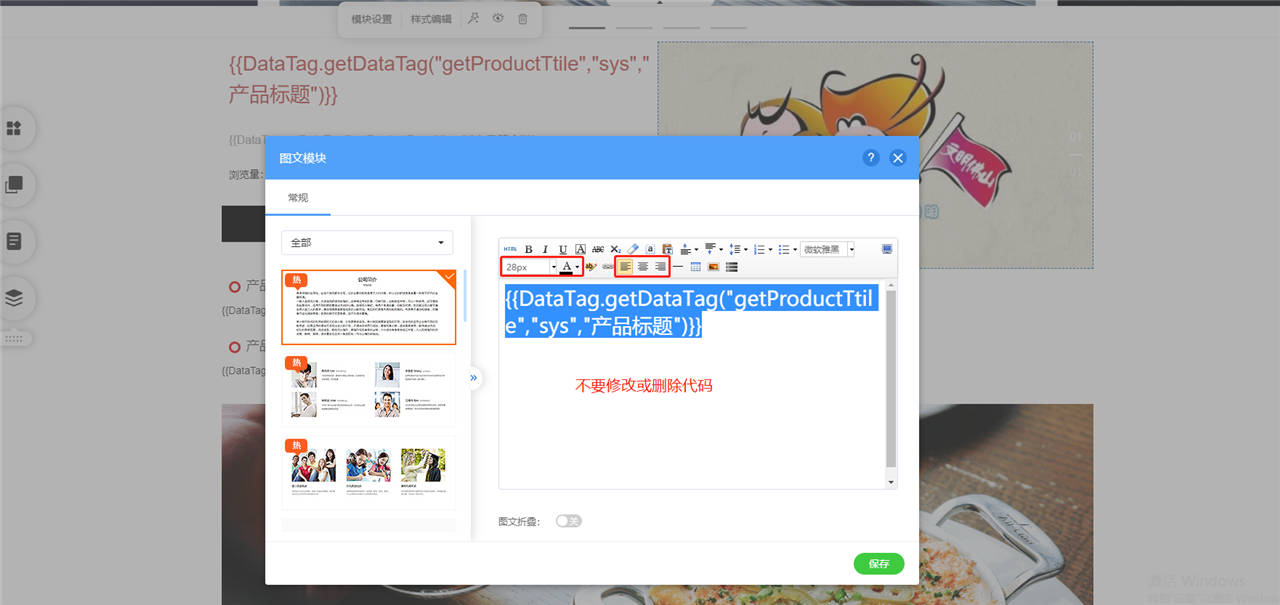
Task: Underline the selected text
Action: click(563, 249)
